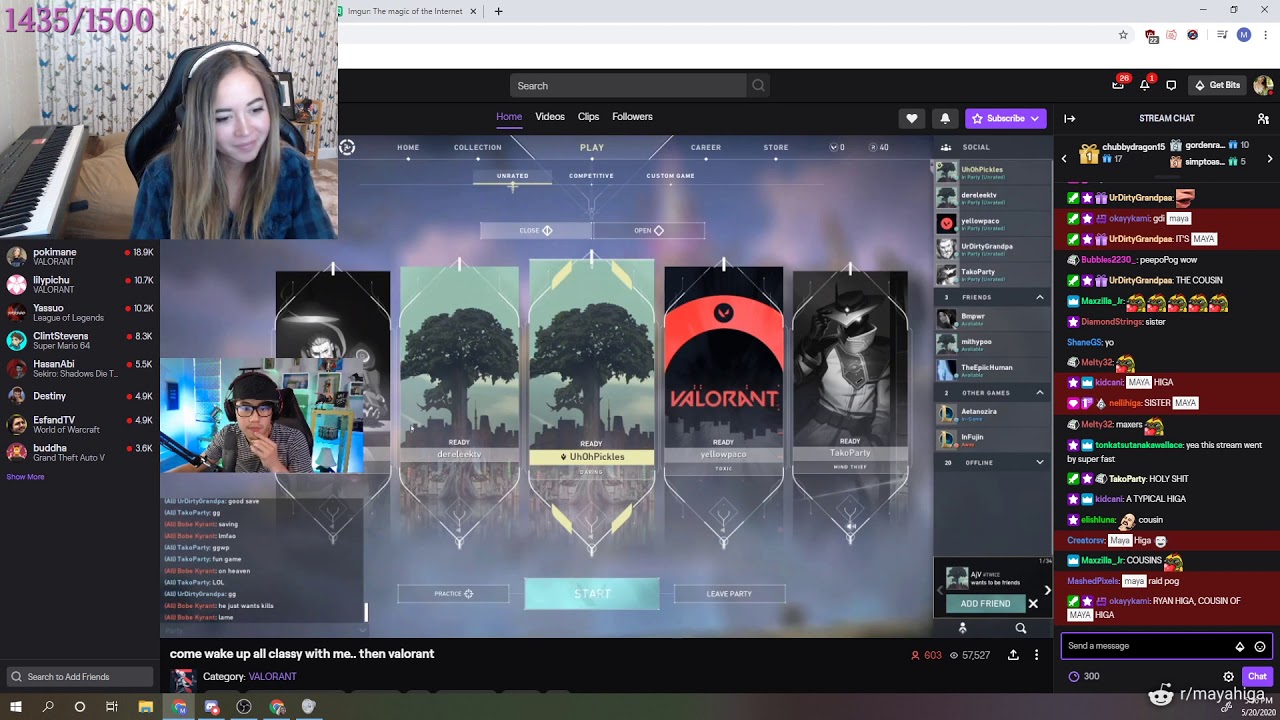Set party to CLOSE
The height and width of the screenshot is (720, 1280).
[536, 231]
